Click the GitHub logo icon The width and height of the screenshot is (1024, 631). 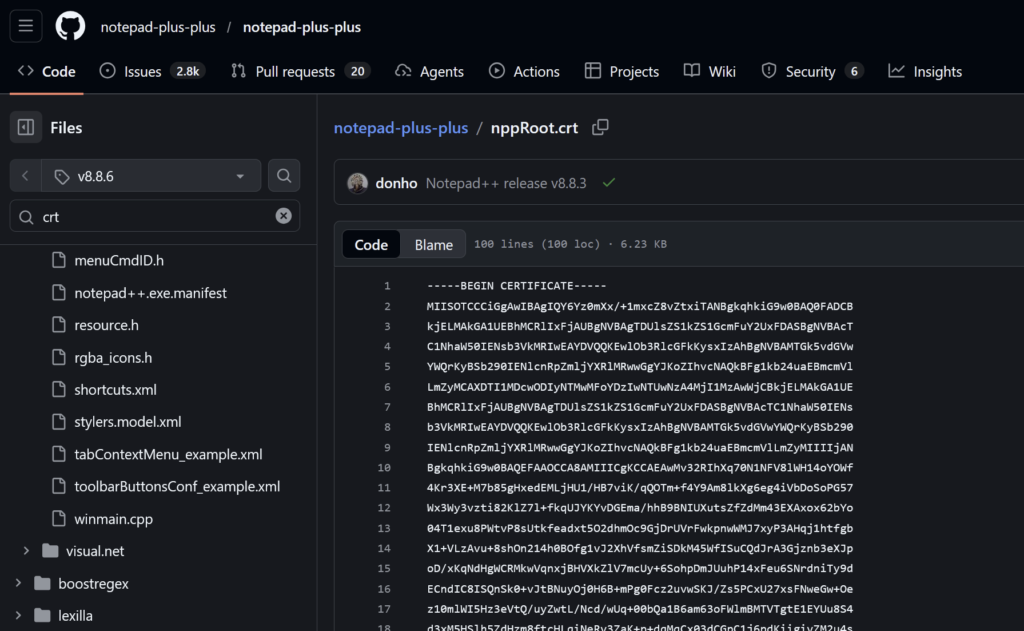point(70,26)
